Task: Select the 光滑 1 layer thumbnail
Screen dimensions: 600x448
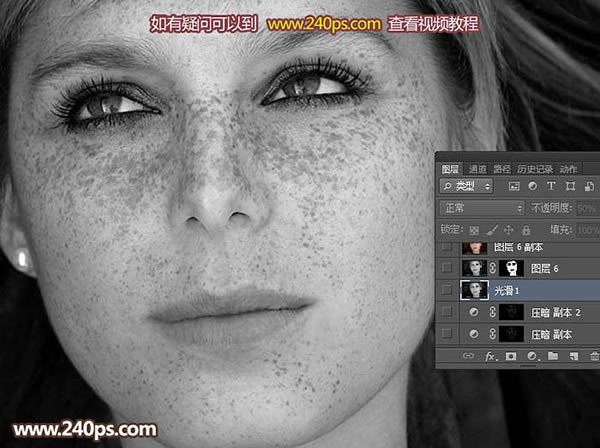Action: coord(474,290)
